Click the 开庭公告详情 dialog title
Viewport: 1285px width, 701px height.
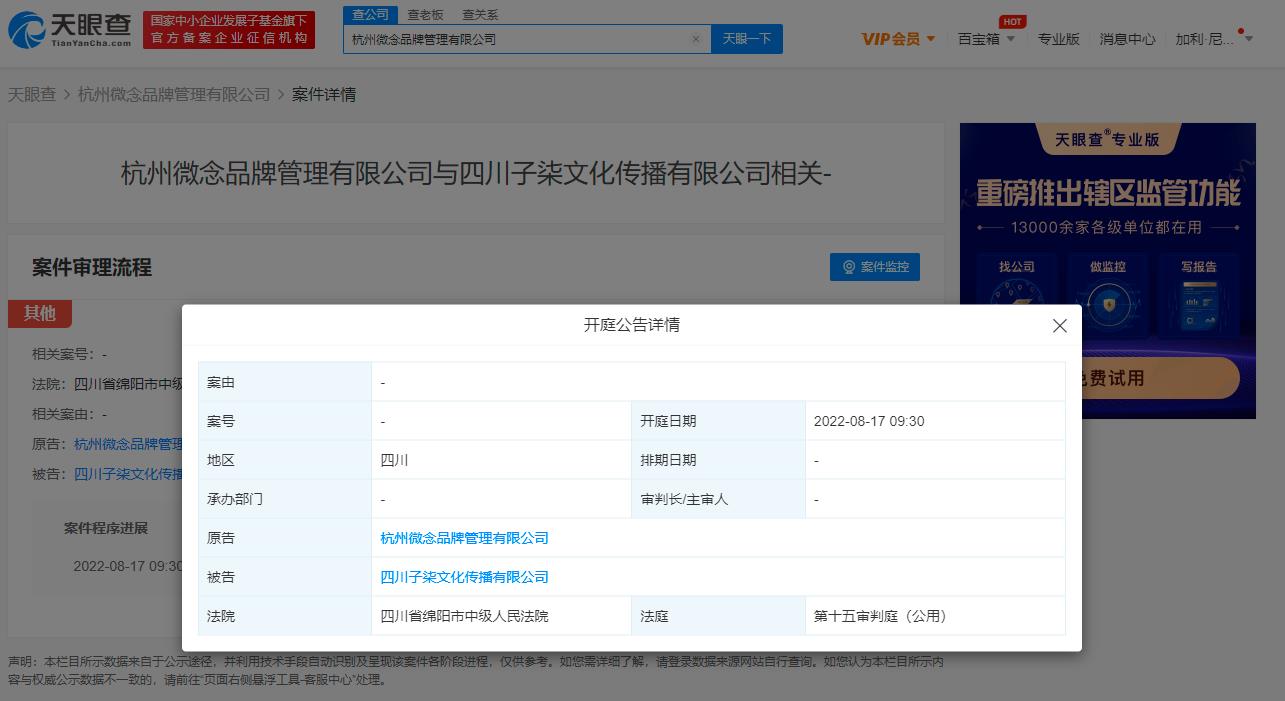632,325
